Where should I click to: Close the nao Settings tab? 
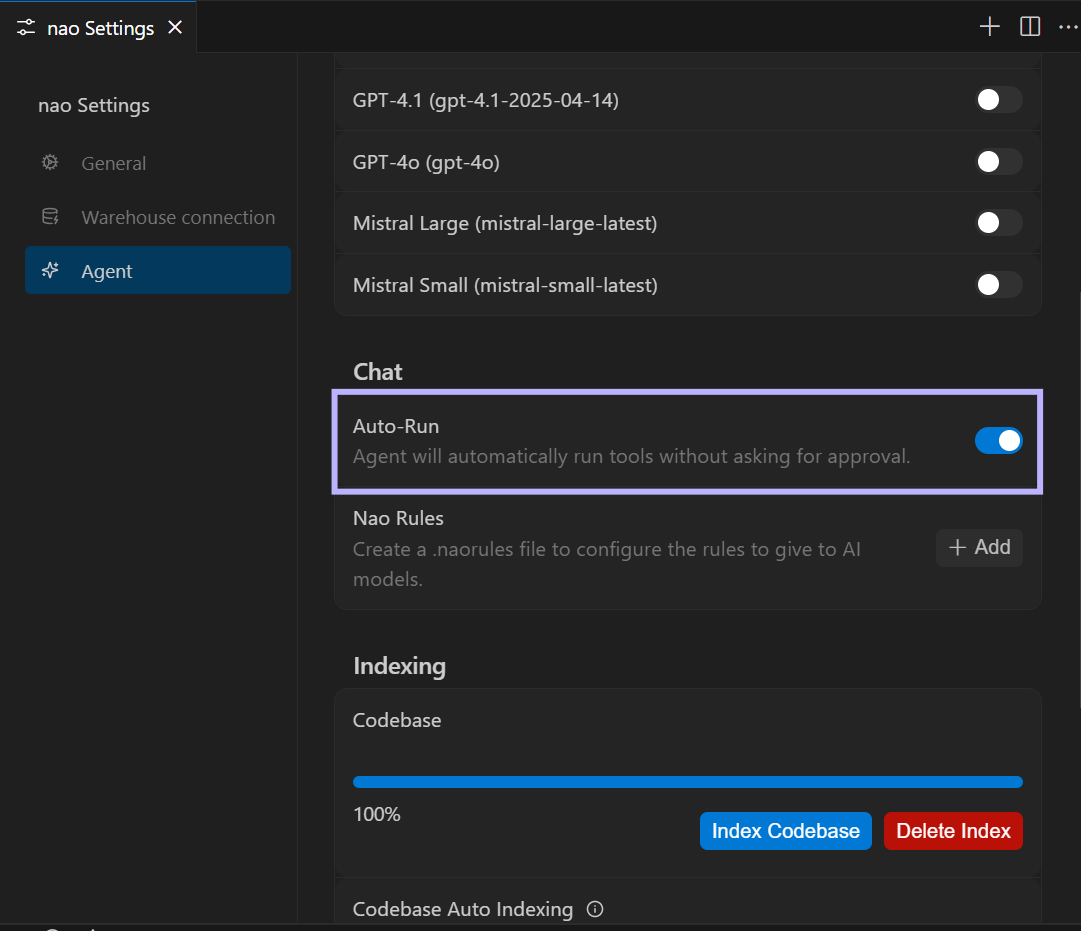point(175,28)
